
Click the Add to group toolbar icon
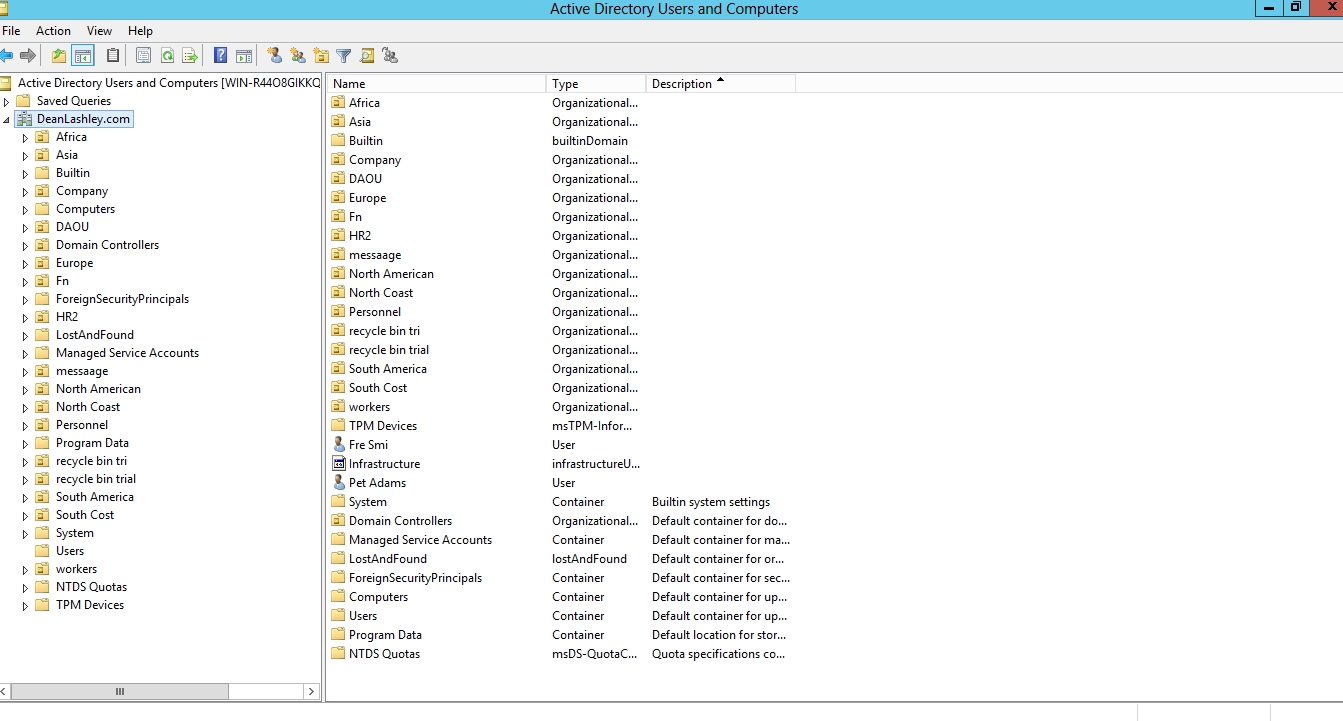click(x=390, y=56)
